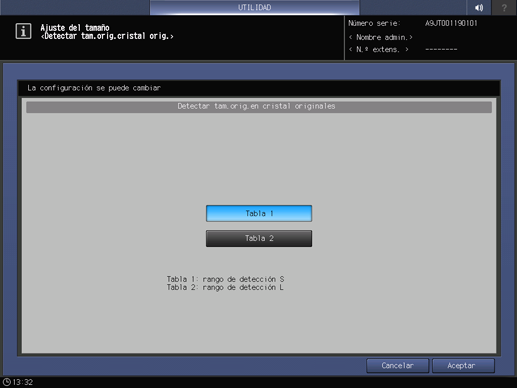517x388 pixels.
Task: Tap the speaker sound icon
Action: coord(479,7)
